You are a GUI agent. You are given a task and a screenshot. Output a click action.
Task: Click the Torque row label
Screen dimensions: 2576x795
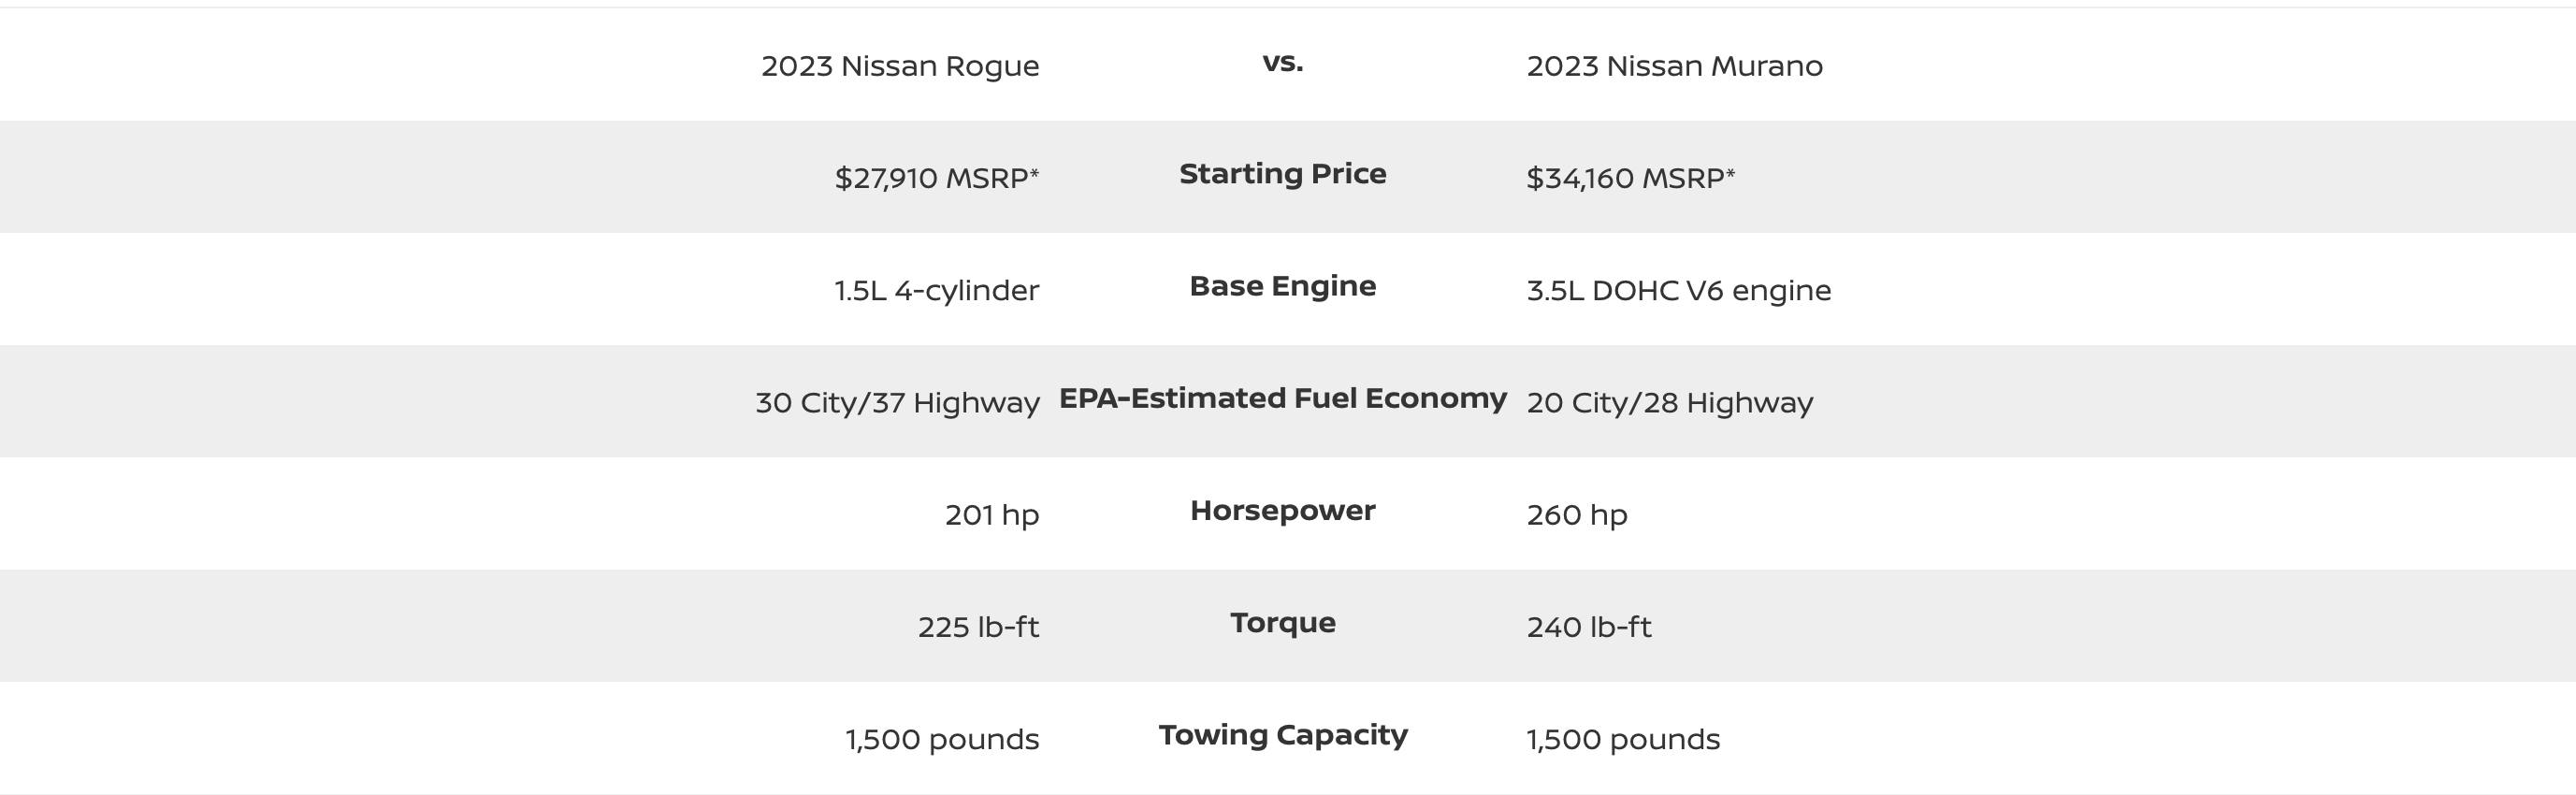(x=1282, y=623)
